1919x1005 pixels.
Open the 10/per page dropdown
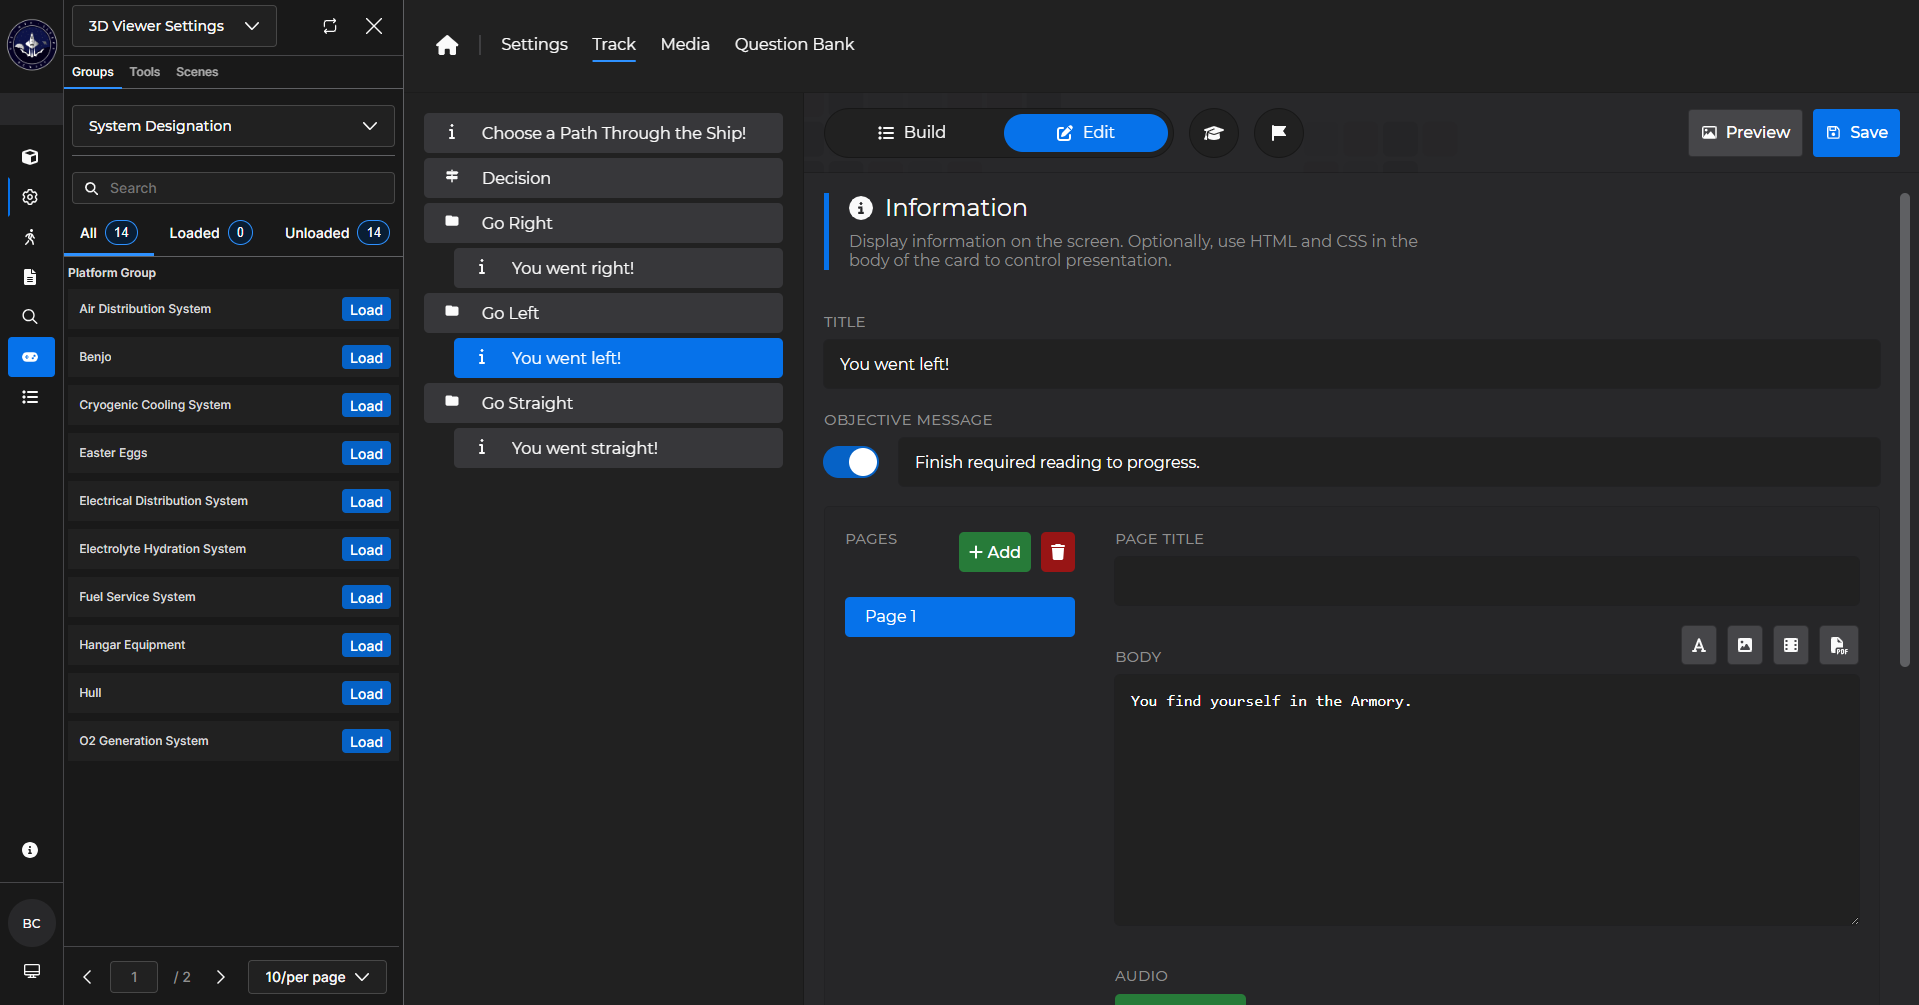(x=317, y=977)
